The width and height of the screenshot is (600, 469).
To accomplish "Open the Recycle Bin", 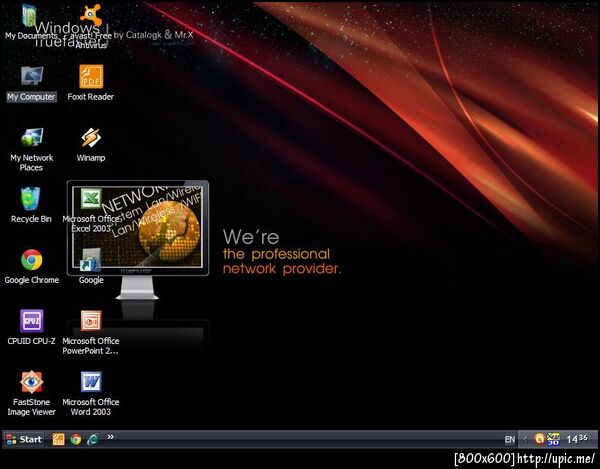I will [31, 205].
